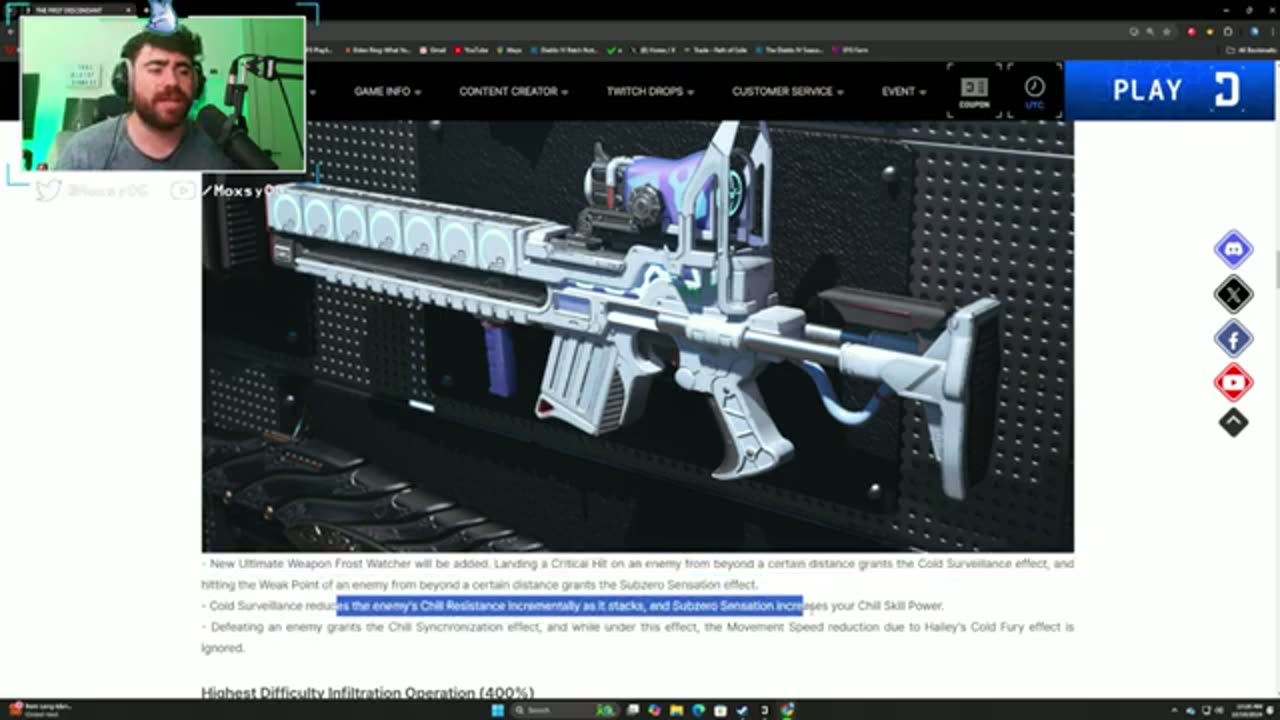Viewport: 1280px width, 720px height.
Task: Open the Gmail bookmark
Action: (433, 50)
